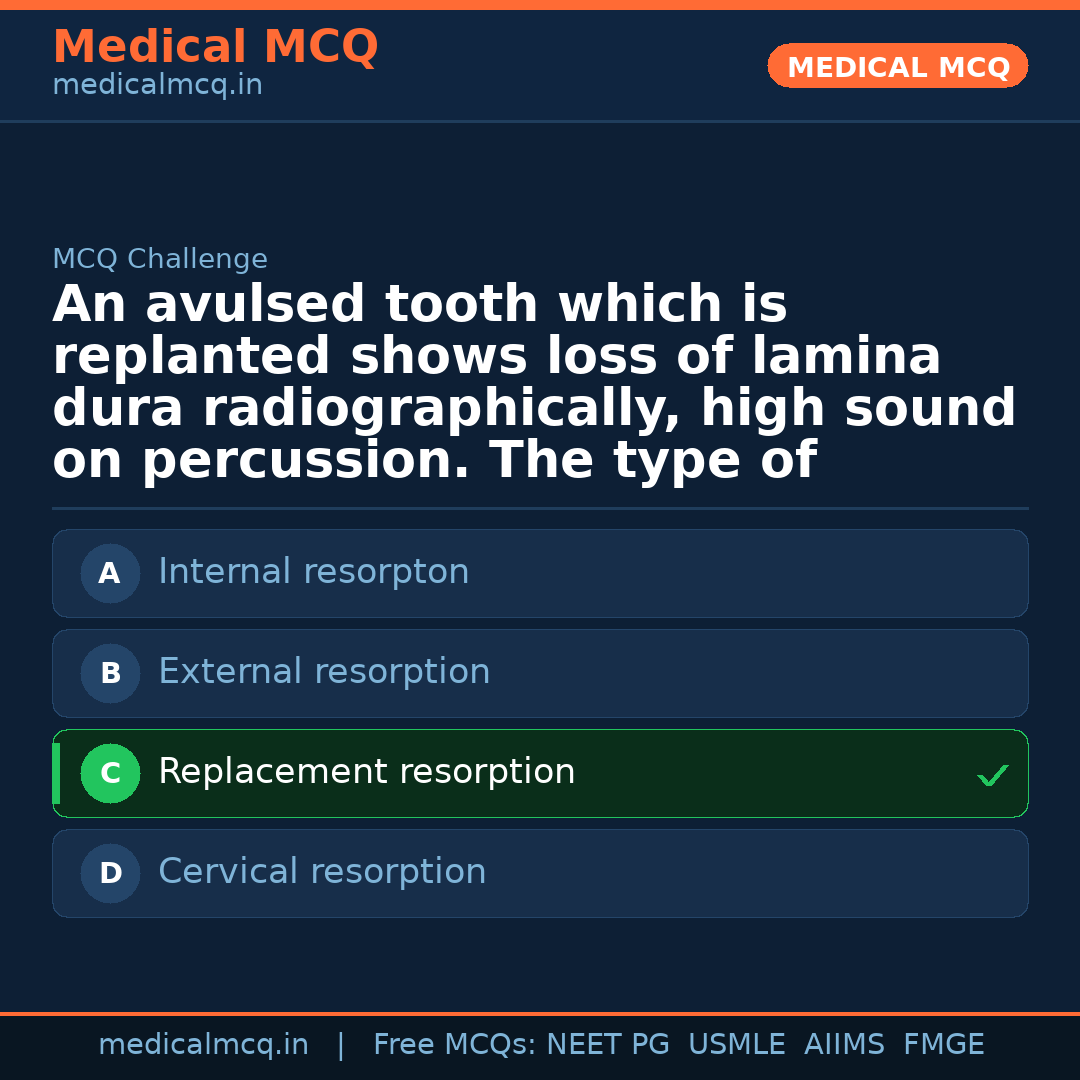Click the 'MCQ Challenge' label
This screenshot has height=1080, width=1080.
[160, 260]
